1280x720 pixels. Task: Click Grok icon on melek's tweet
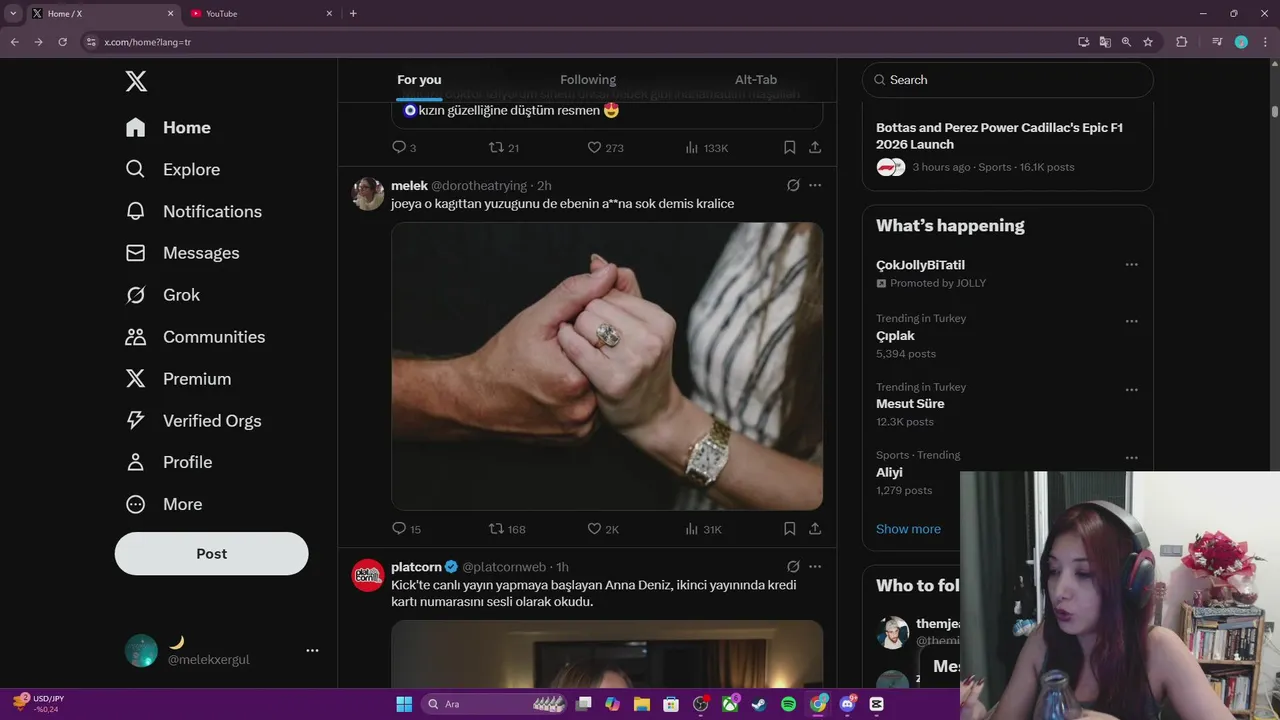pos(793,185)
